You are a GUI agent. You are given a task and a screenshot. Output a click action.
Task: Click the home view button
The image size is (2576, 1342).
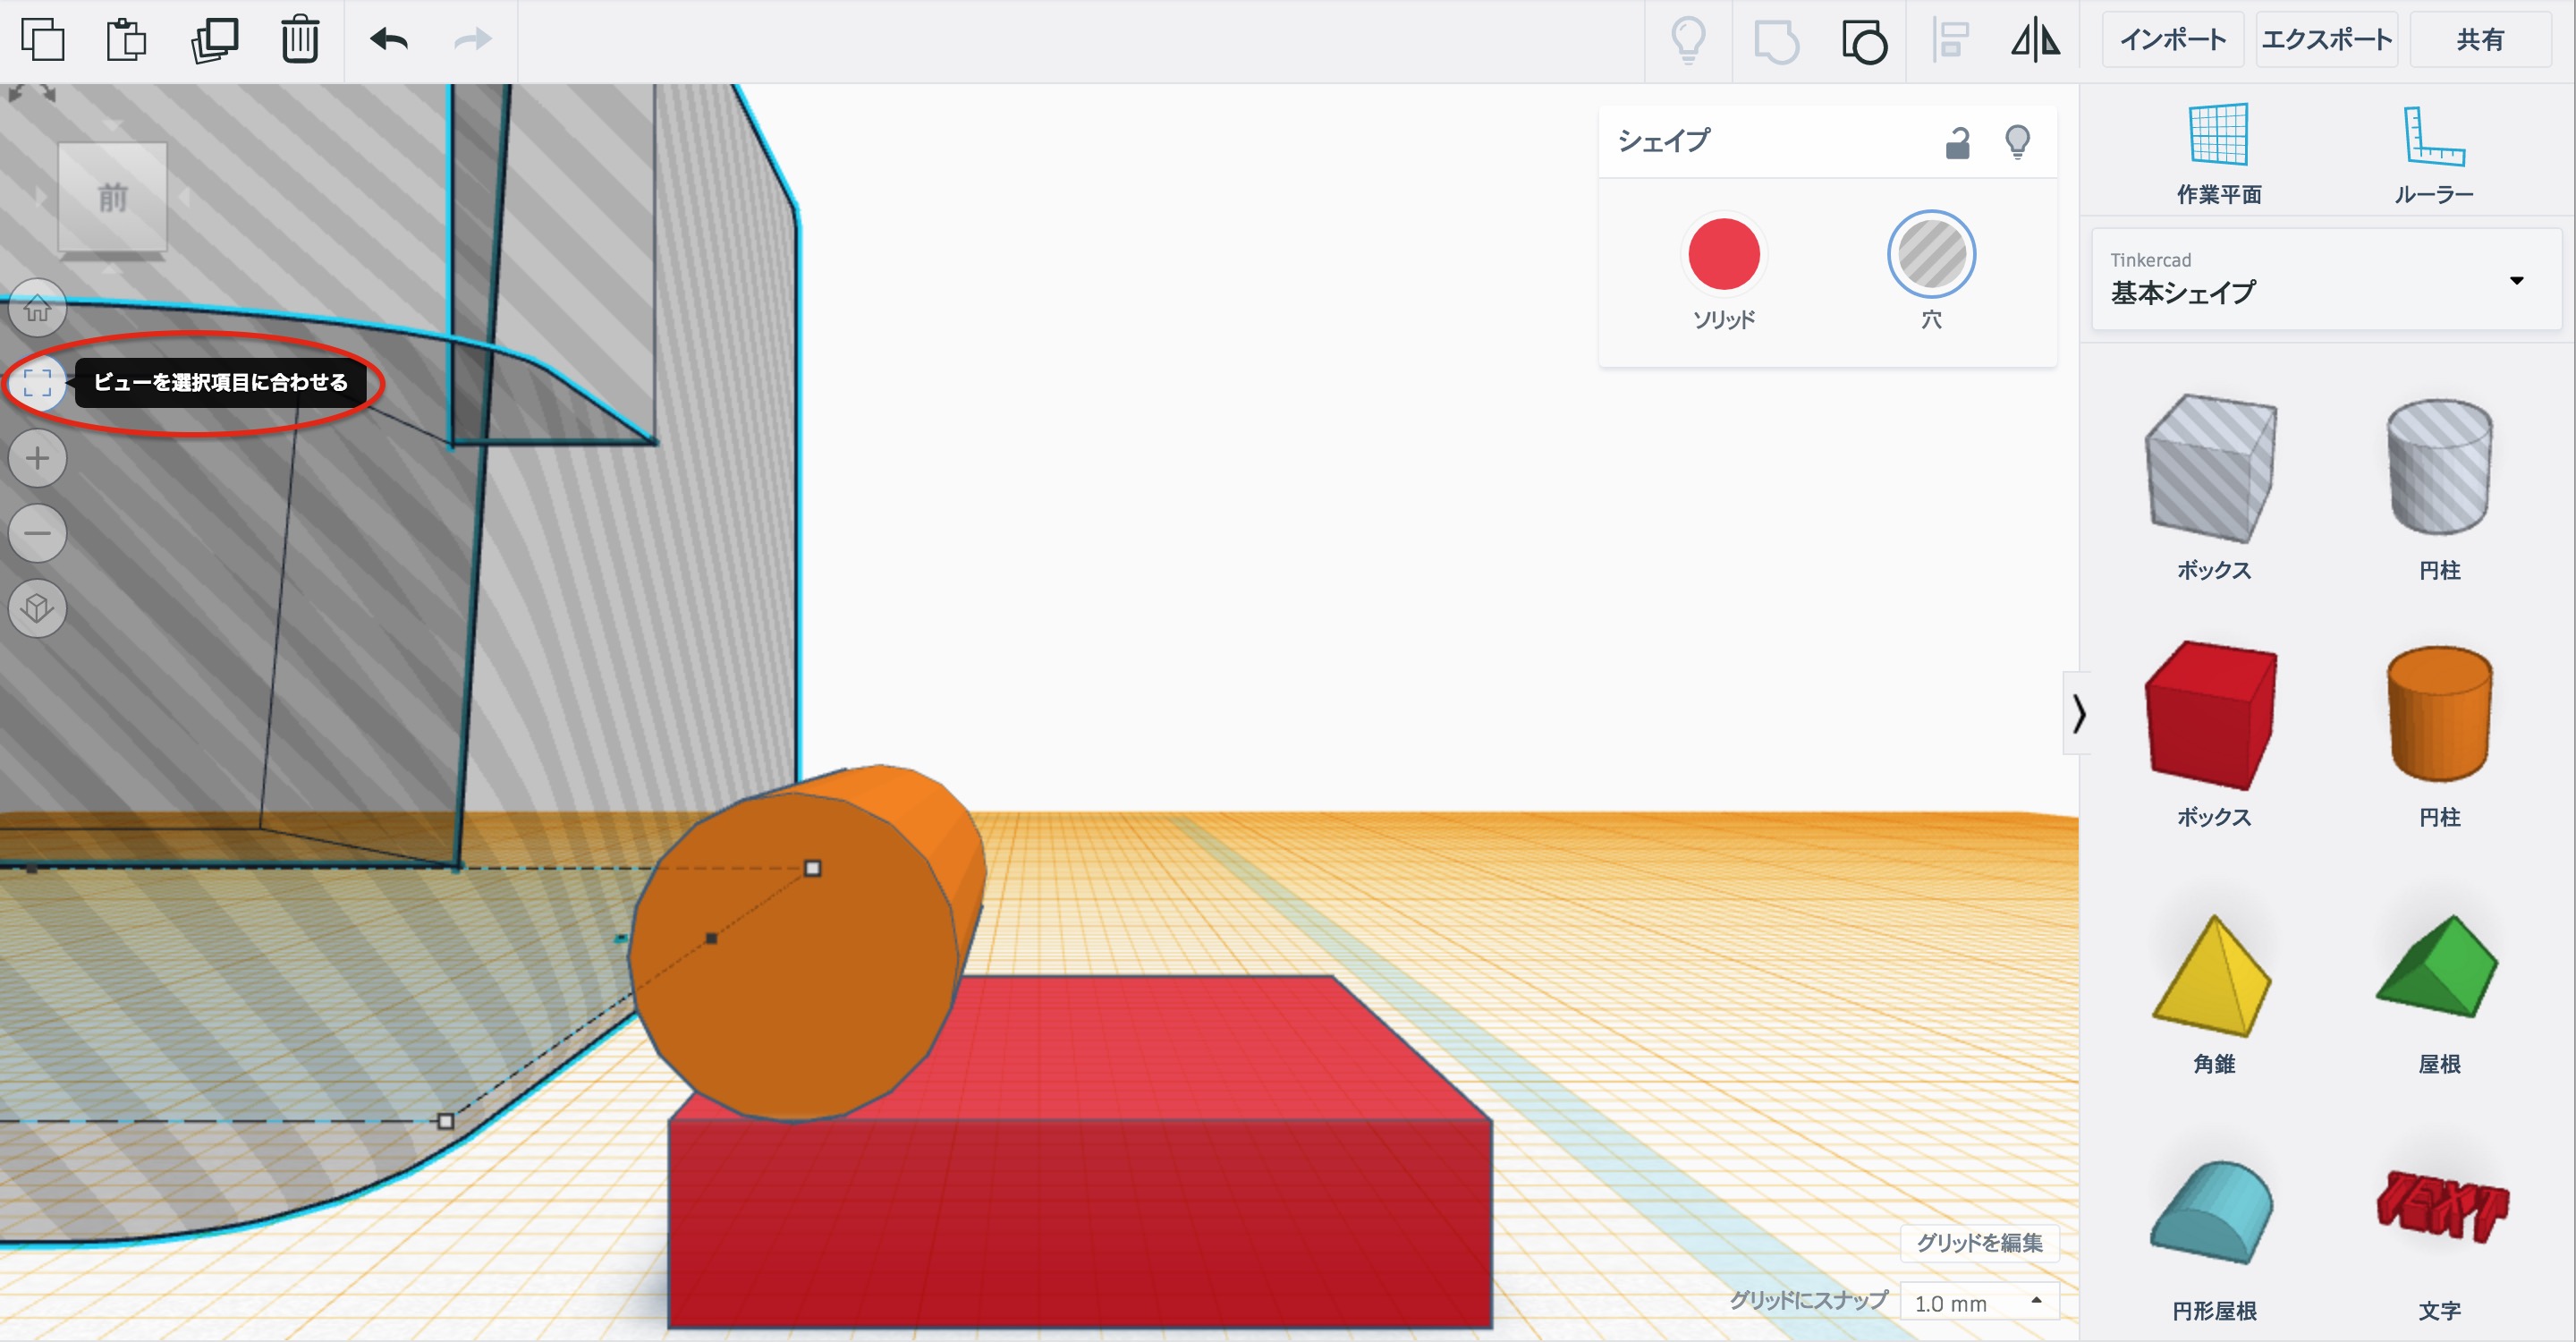point(38,308)
